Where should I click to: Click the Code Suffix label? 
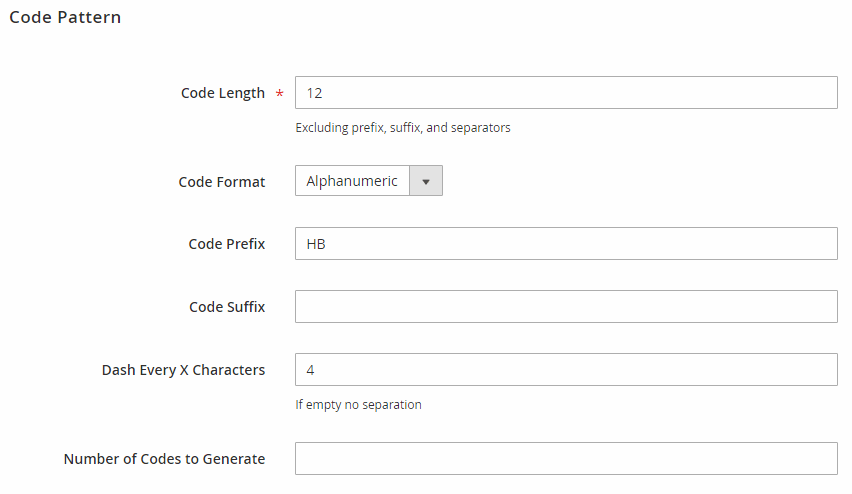227,307
